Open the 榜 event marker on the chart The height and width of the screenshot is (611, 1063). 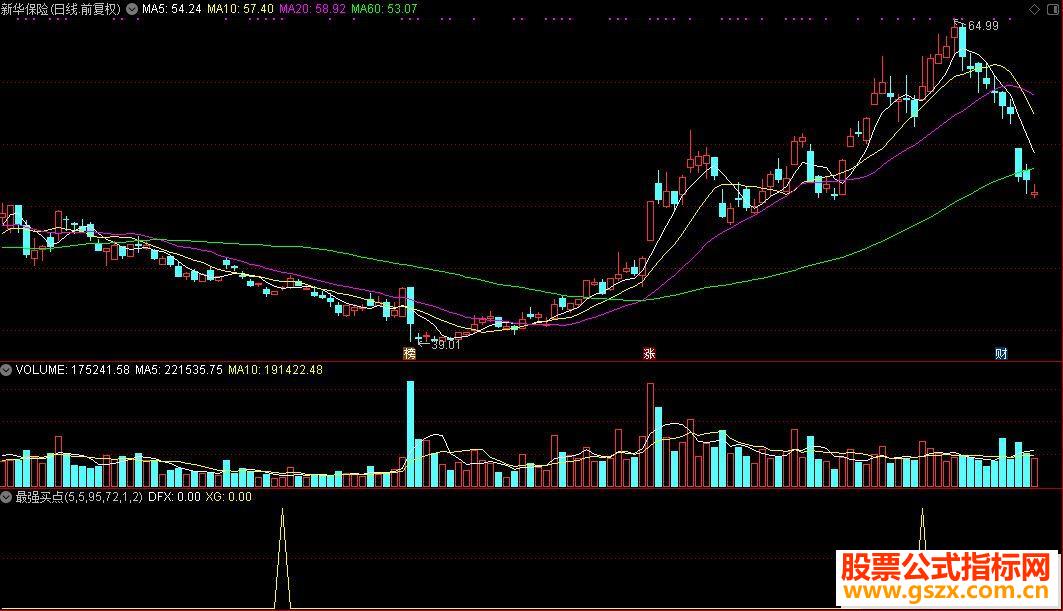click(409, 353)
